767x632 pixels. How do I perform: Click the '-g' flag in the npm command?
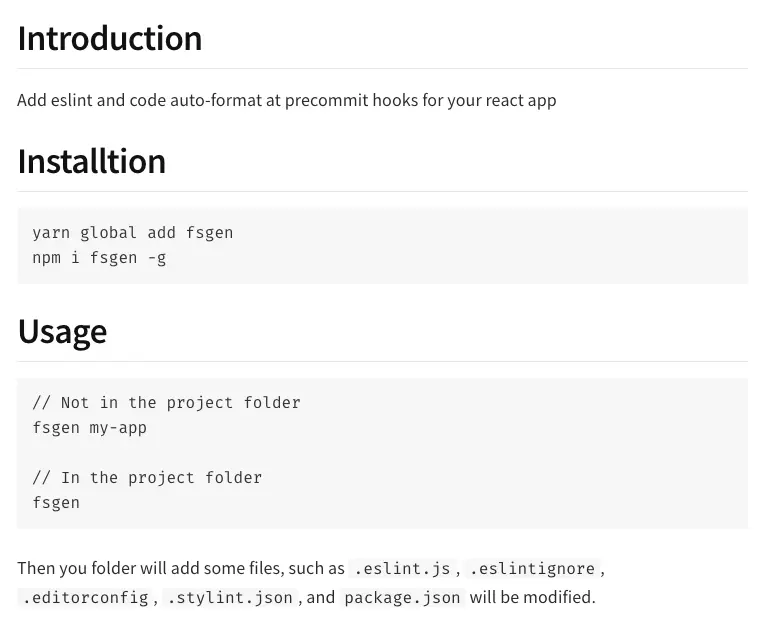[x=157, y=257]
